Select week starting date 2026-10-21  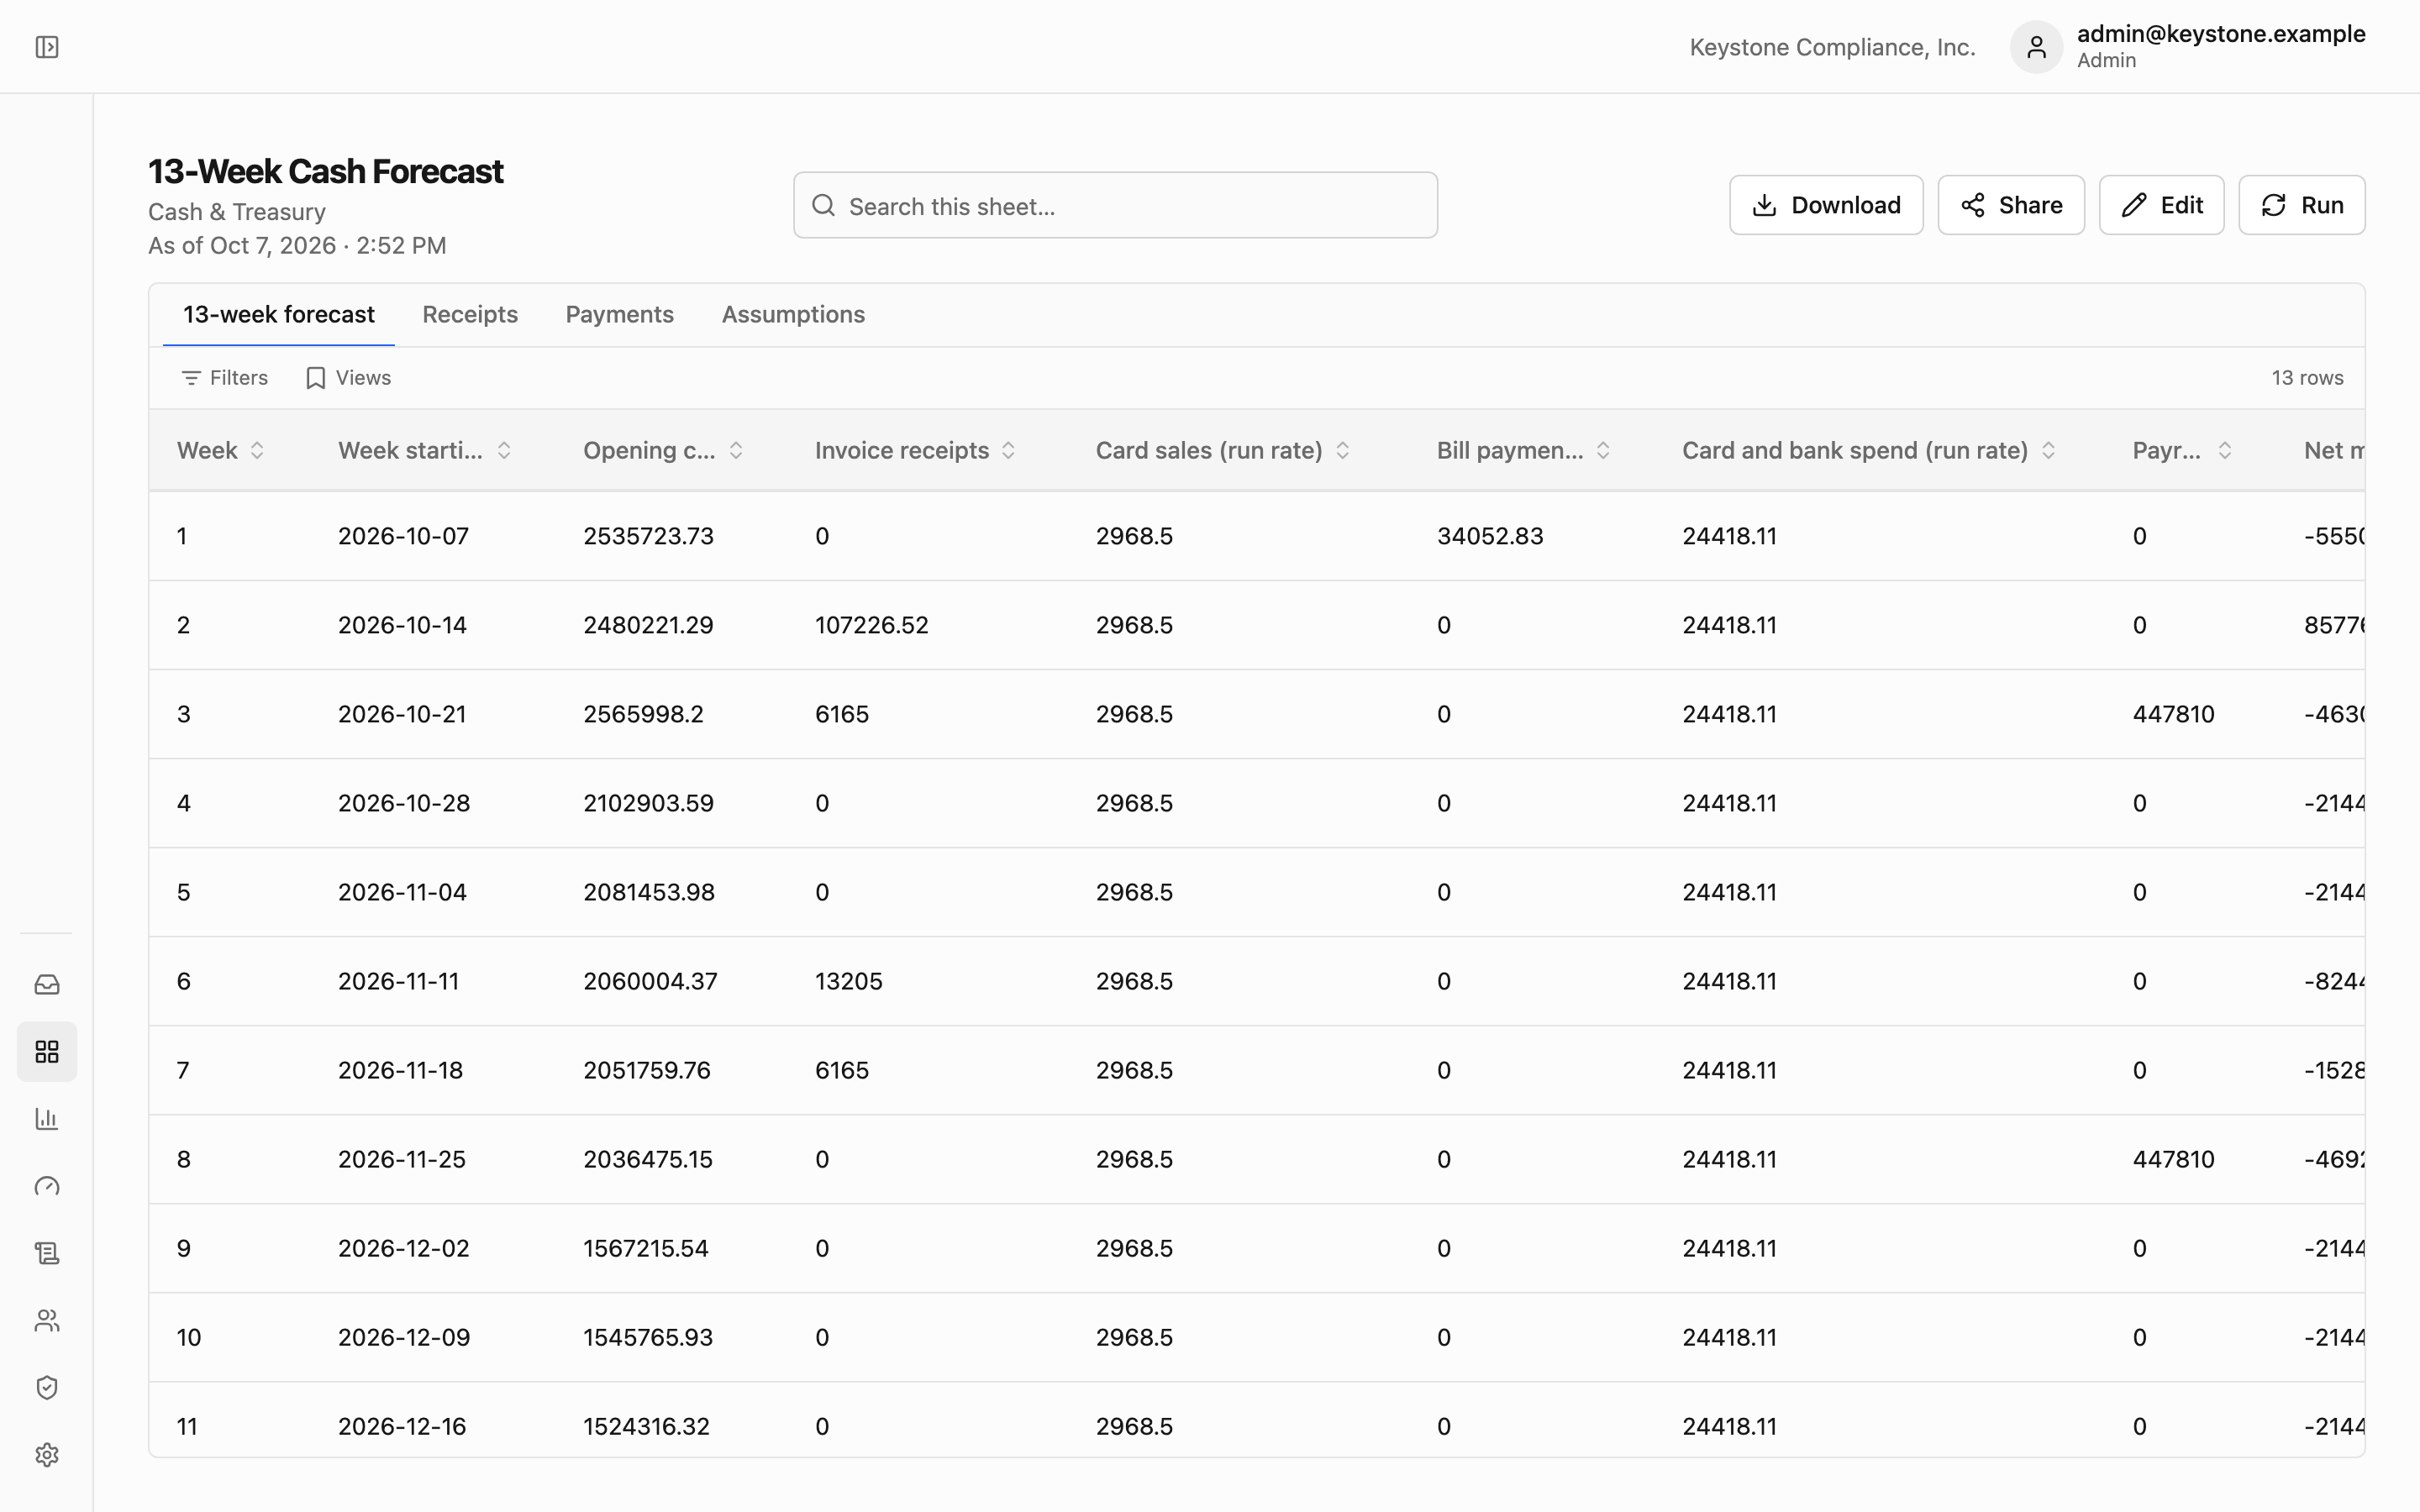[402, 714]
